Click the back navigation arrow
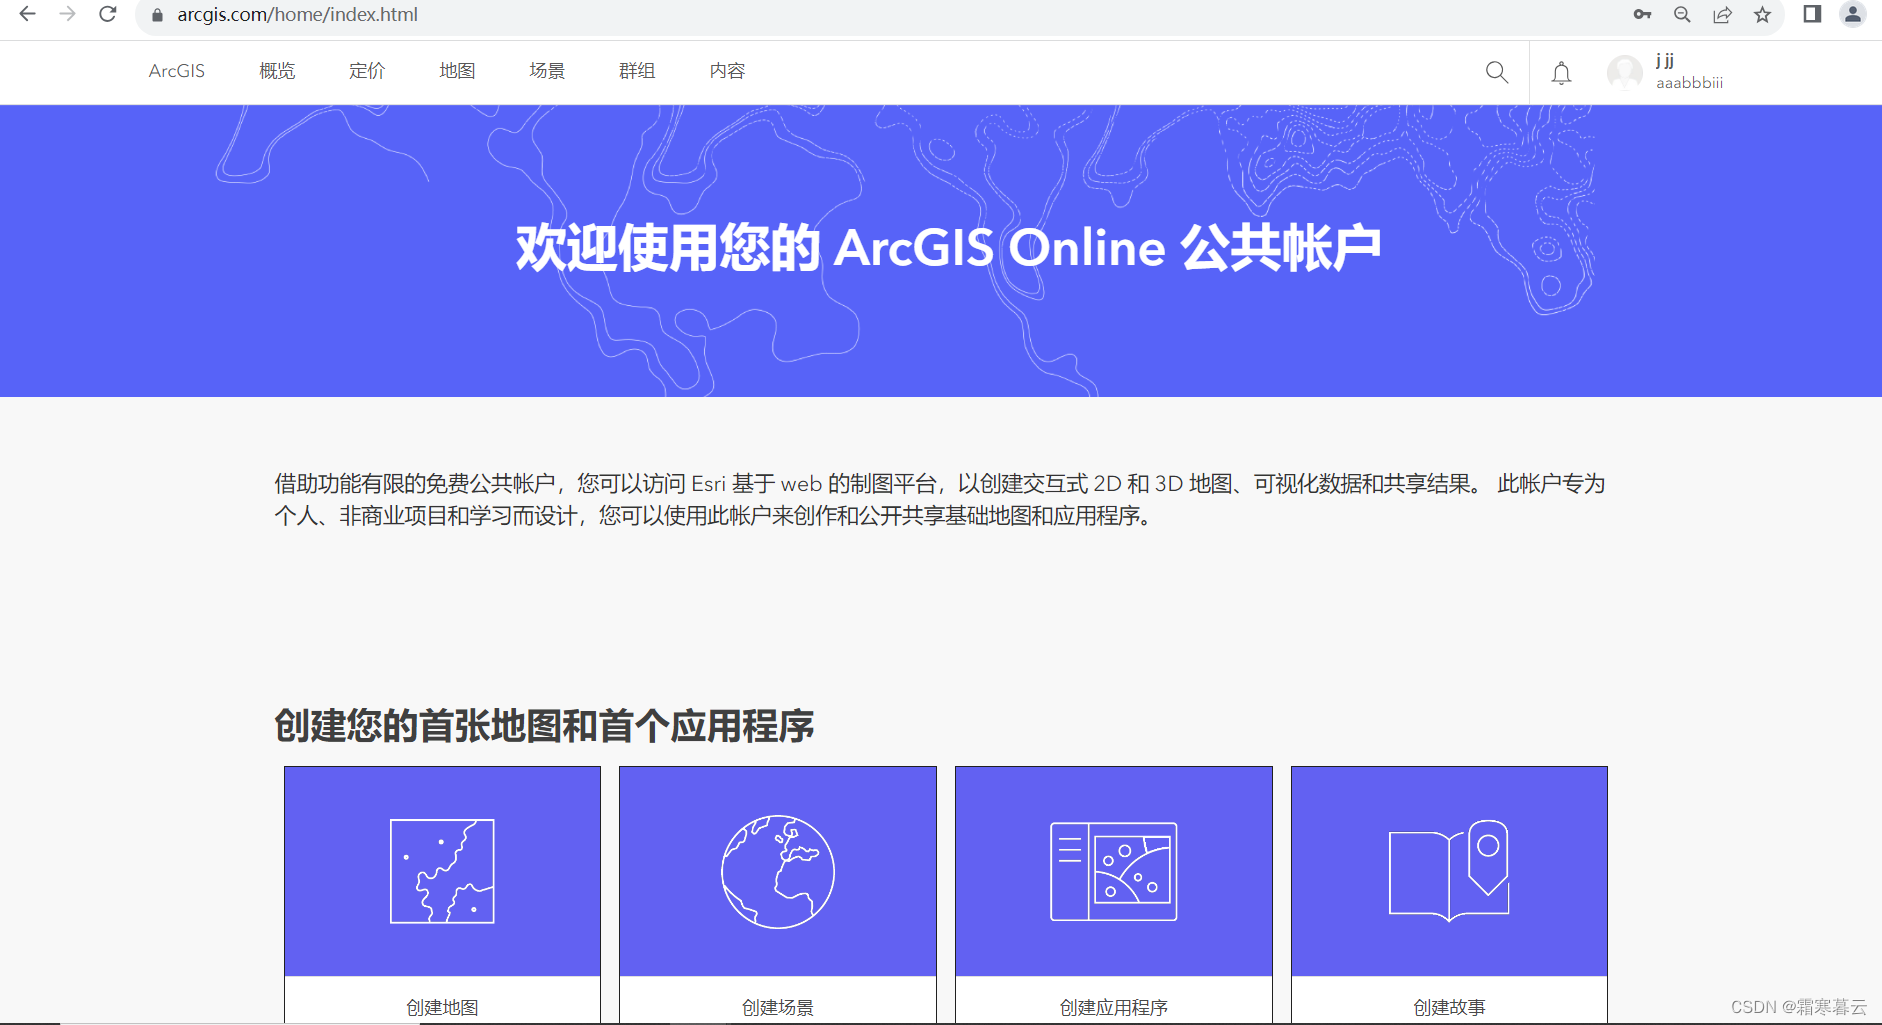The height and width of the screenshot is (1025, 1882). (x=27, y=15)
